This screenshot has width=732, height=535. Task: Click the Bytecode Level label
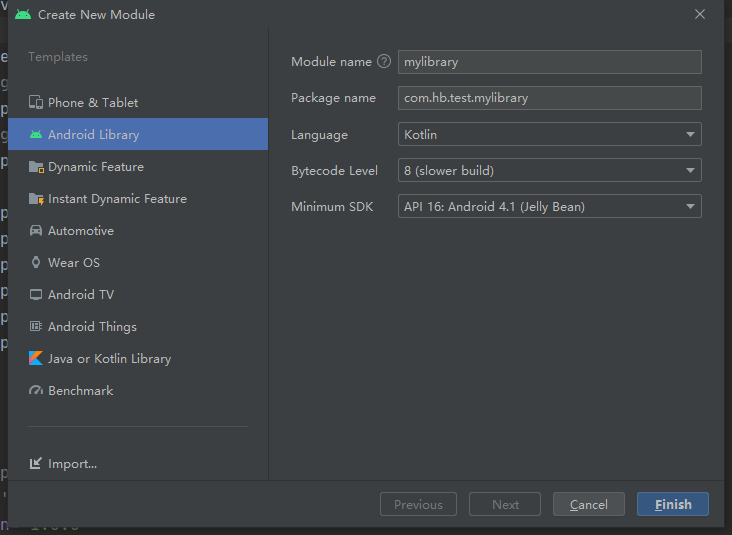coord(334,170)
